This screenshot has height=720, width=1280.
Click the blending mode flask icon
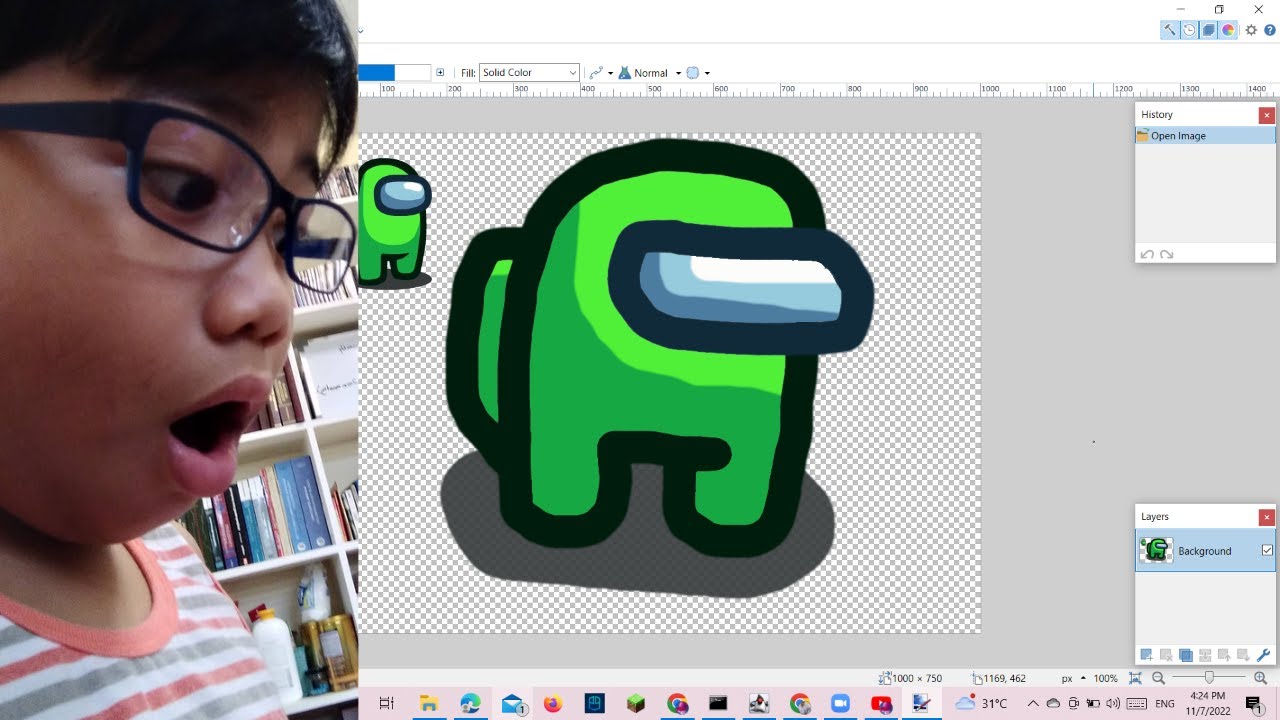[625, 73]
